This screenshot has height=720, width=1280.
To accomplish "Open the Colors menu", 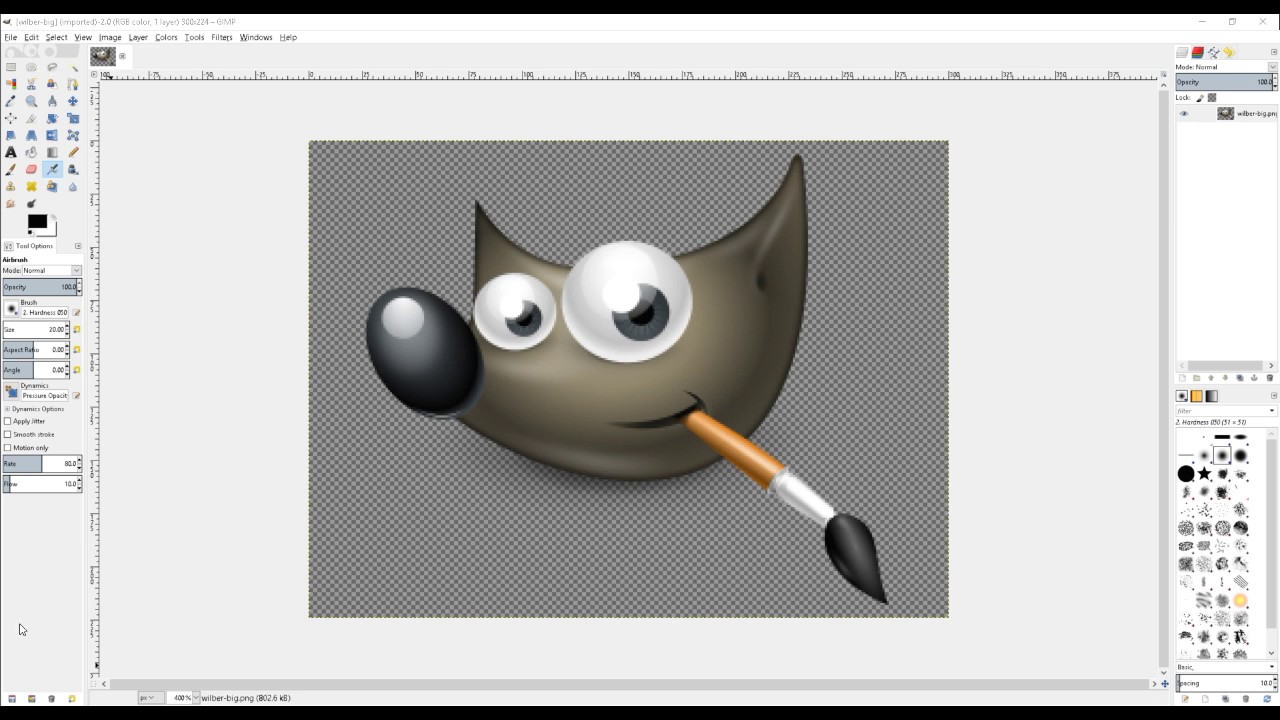I will 166,37.
